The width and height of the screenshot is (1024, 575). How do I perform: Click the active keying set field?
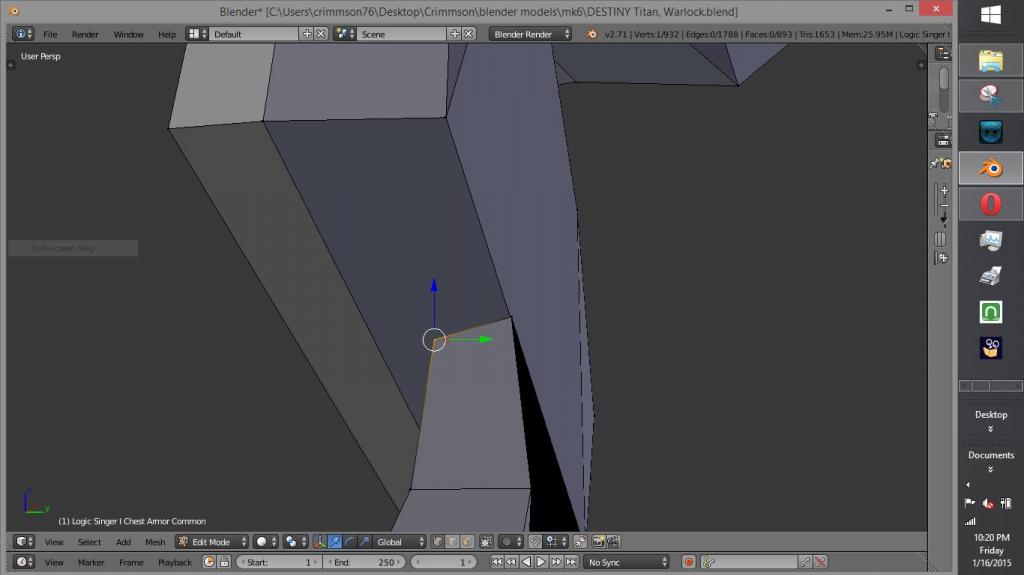click(x=749, y=562)
